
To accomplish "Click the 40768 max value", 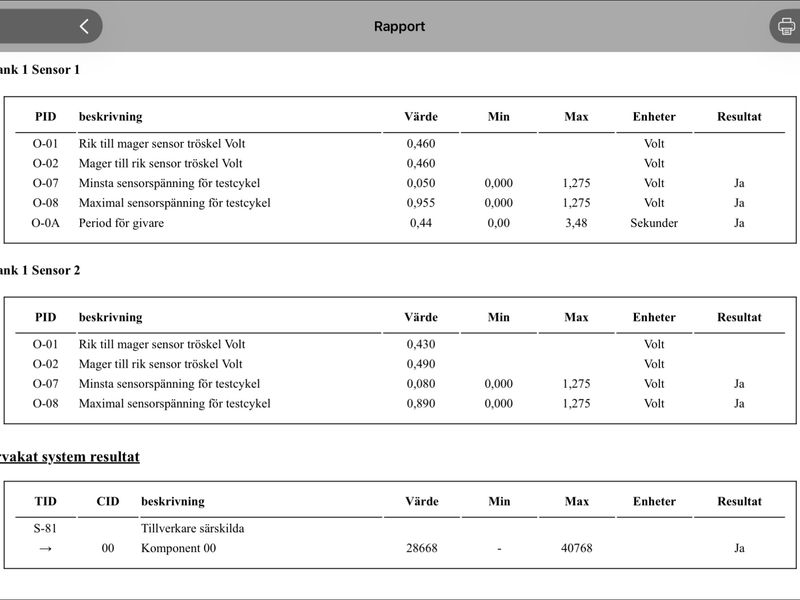I will pos(577,548).
